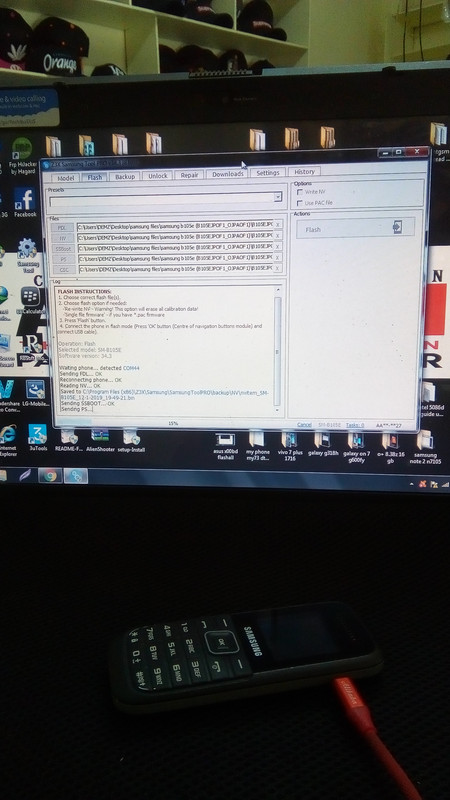This screenshot has width=450, height=800.
Task: Click the CSC file browse button
Action: [62, 269]
